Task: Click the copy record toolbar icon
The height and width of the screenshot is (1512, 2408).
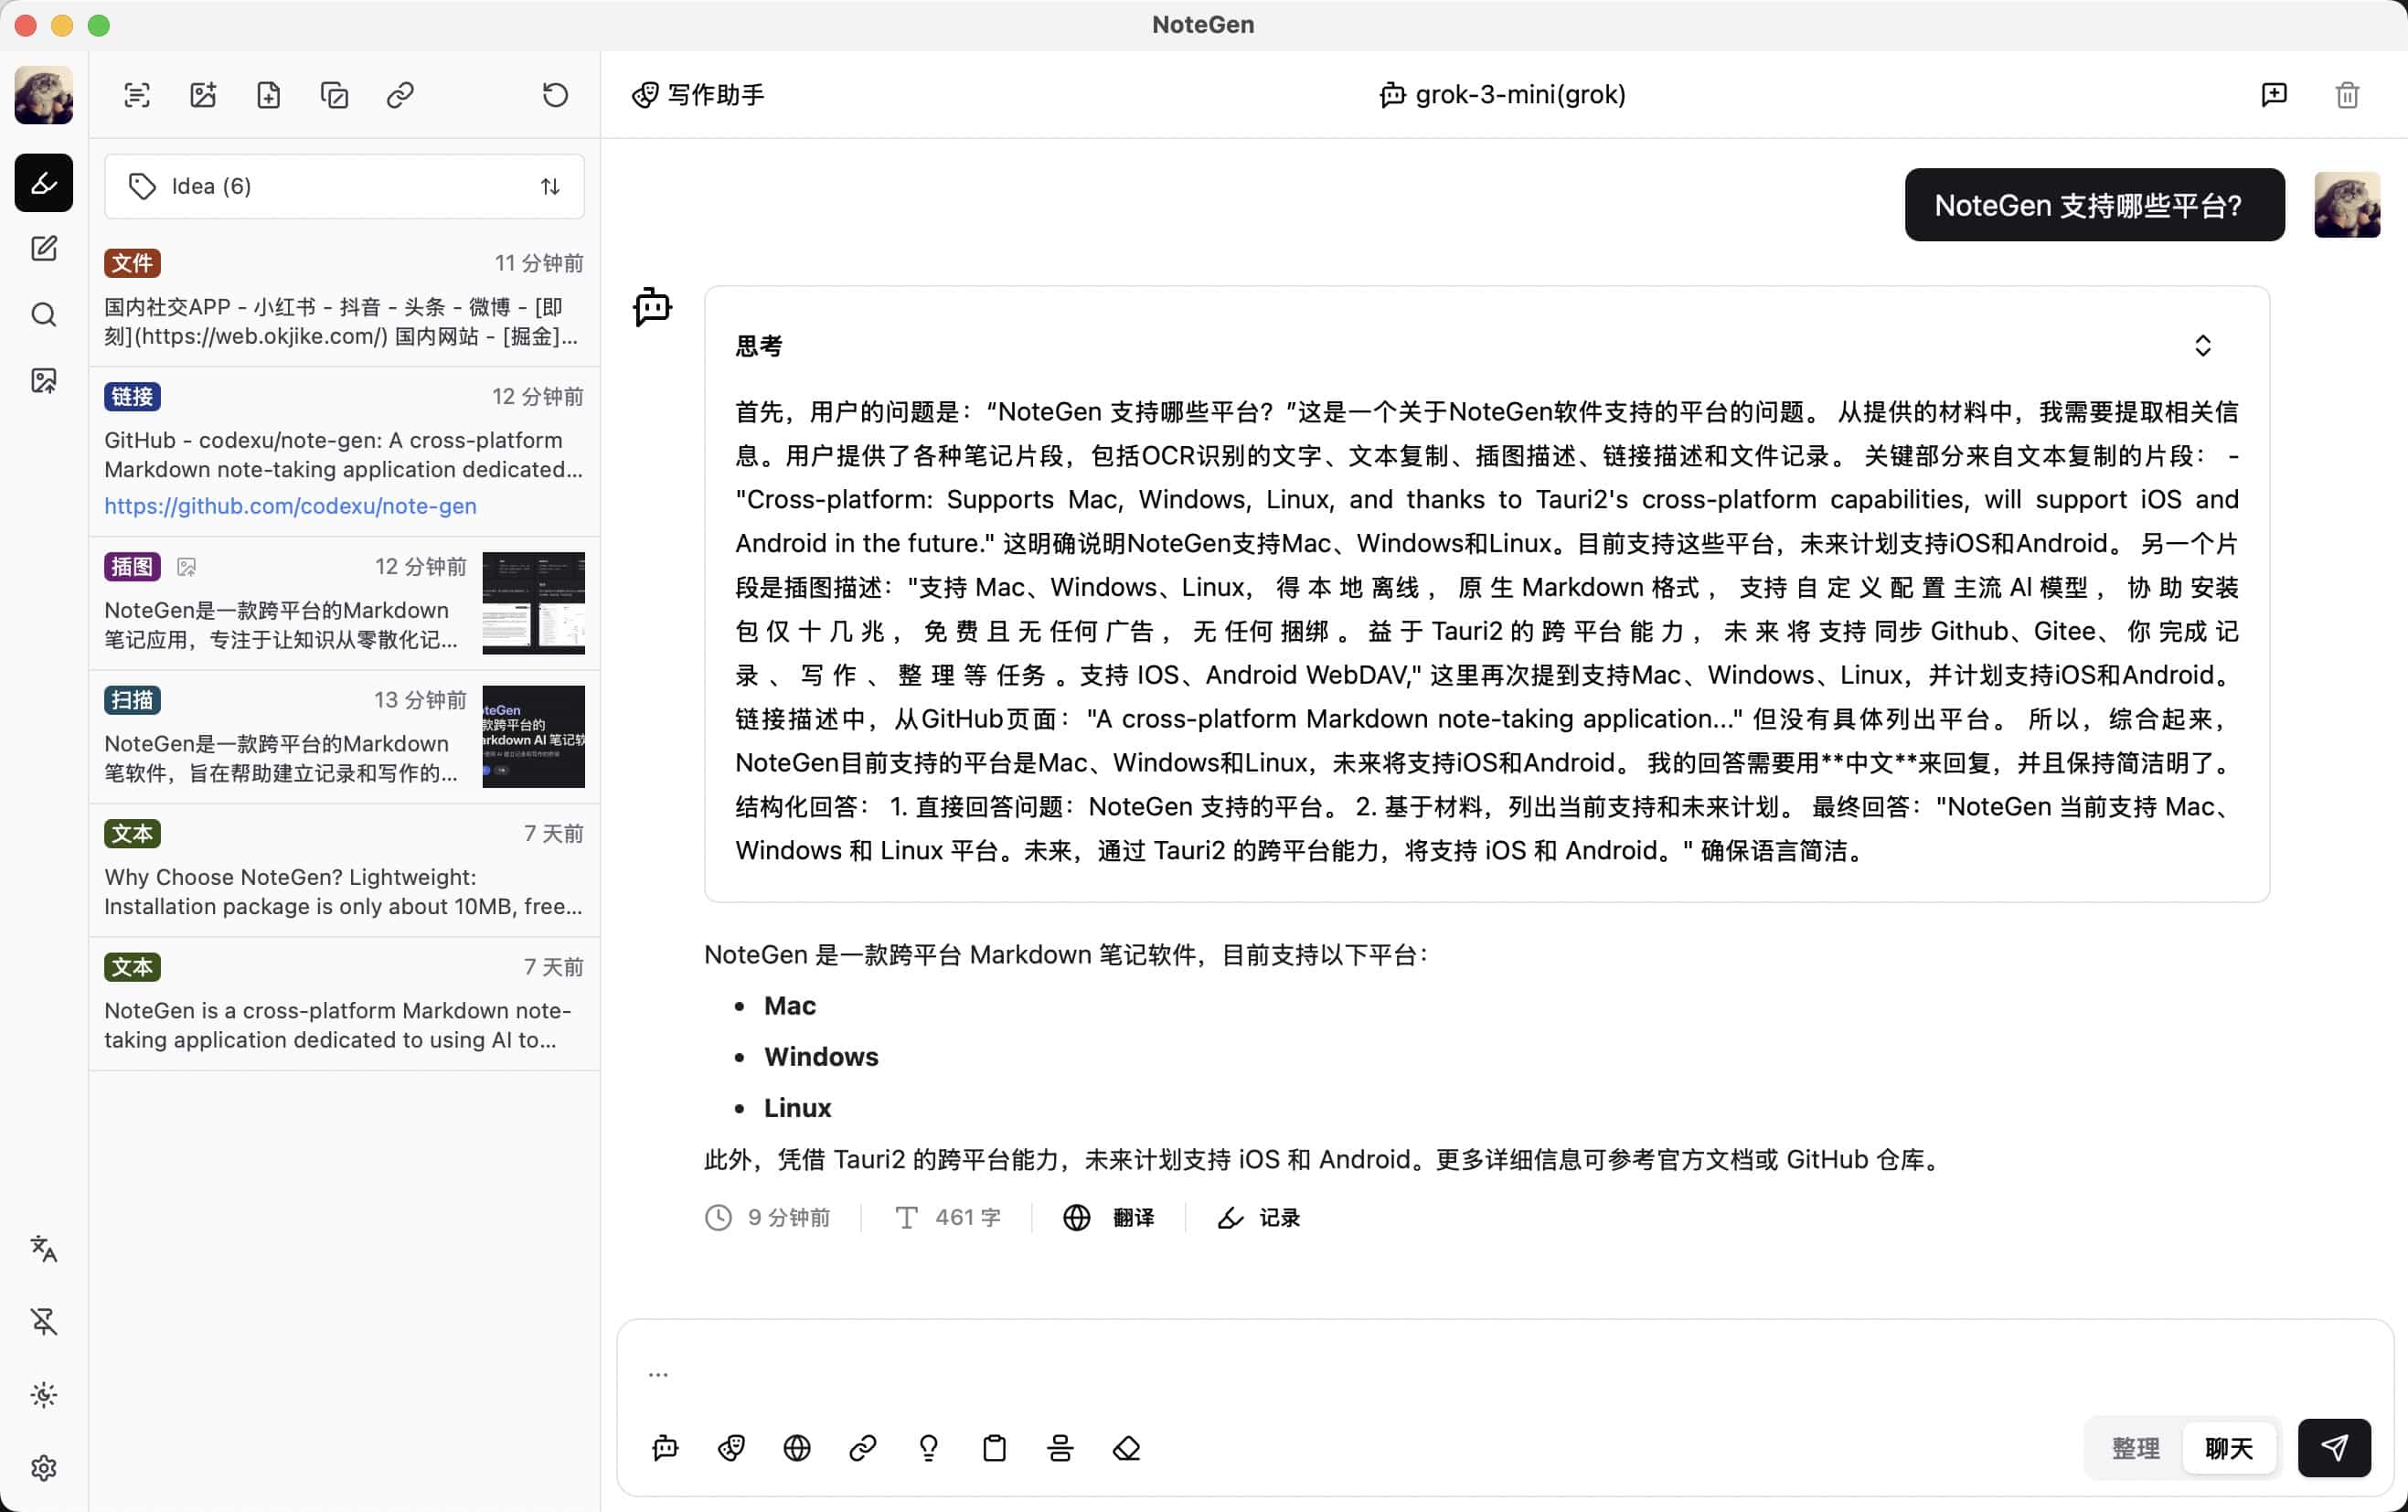Action: click(334, 95)
